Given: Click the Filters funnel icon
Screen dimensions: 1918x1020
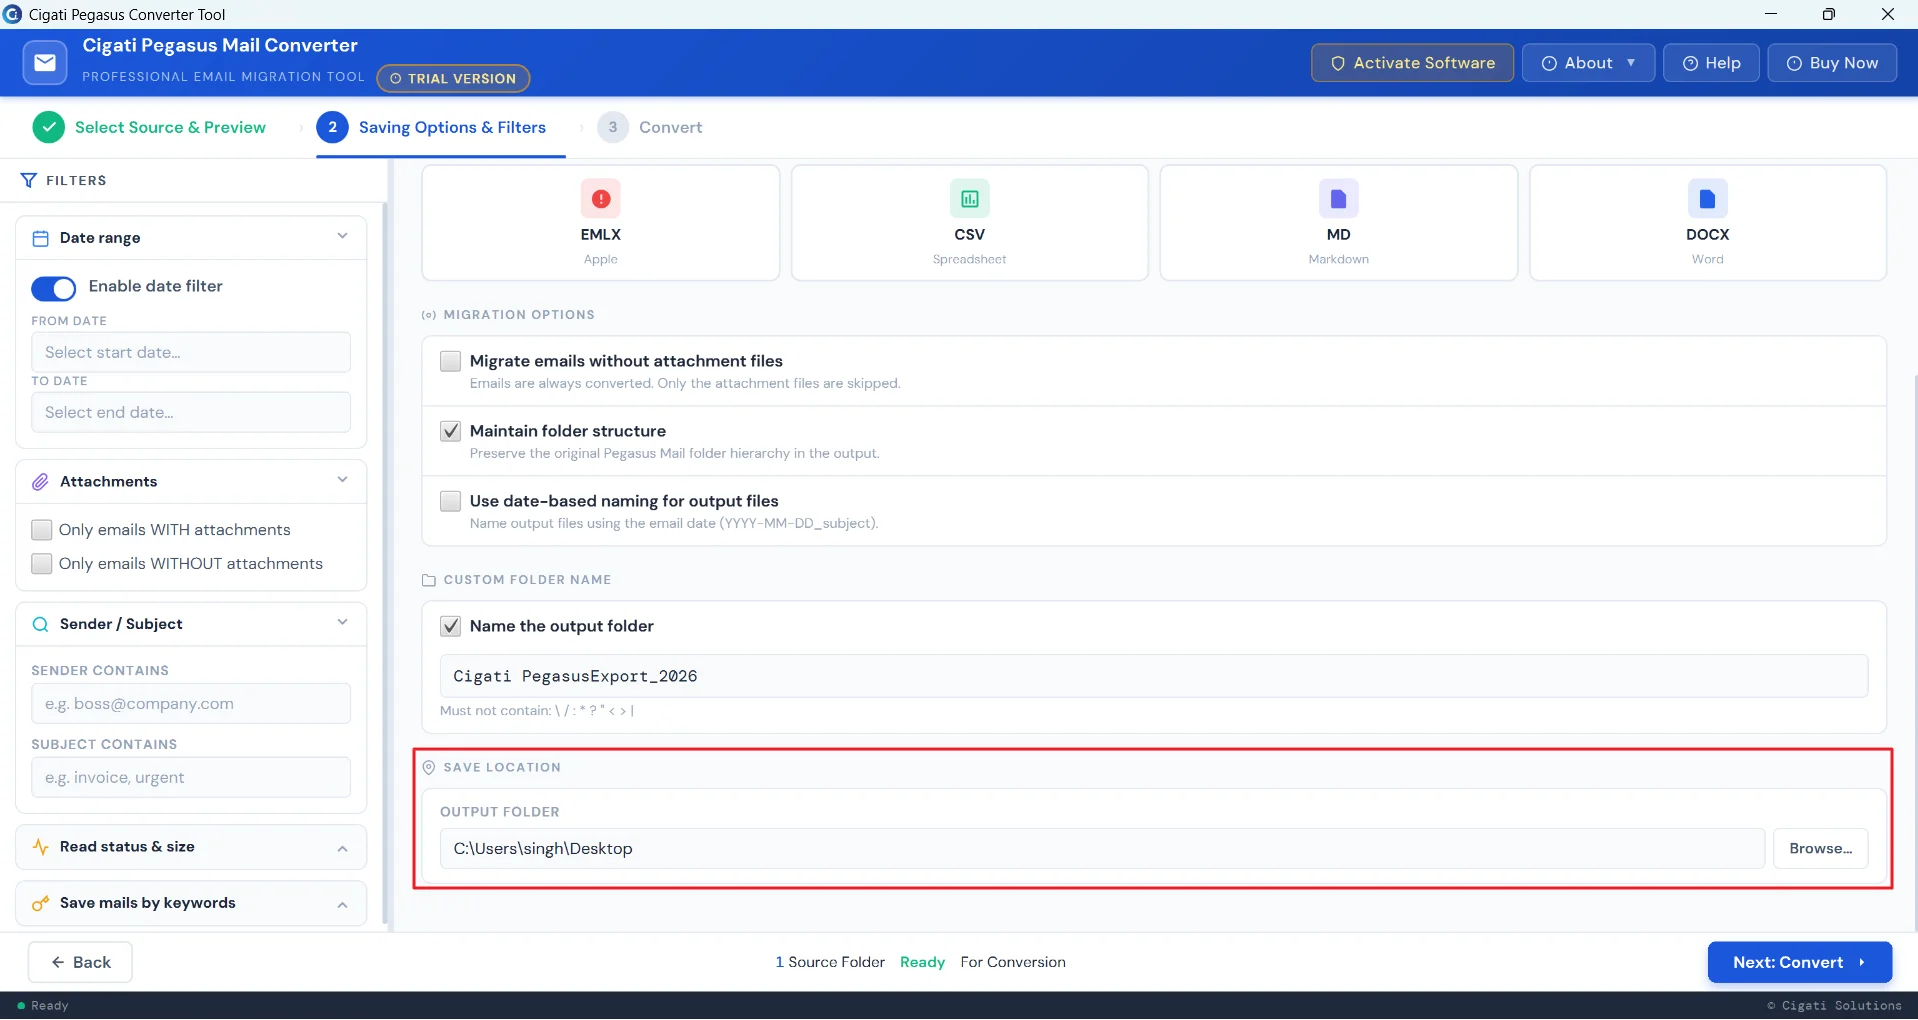Looking at the screenshot, I should (29, 181).
